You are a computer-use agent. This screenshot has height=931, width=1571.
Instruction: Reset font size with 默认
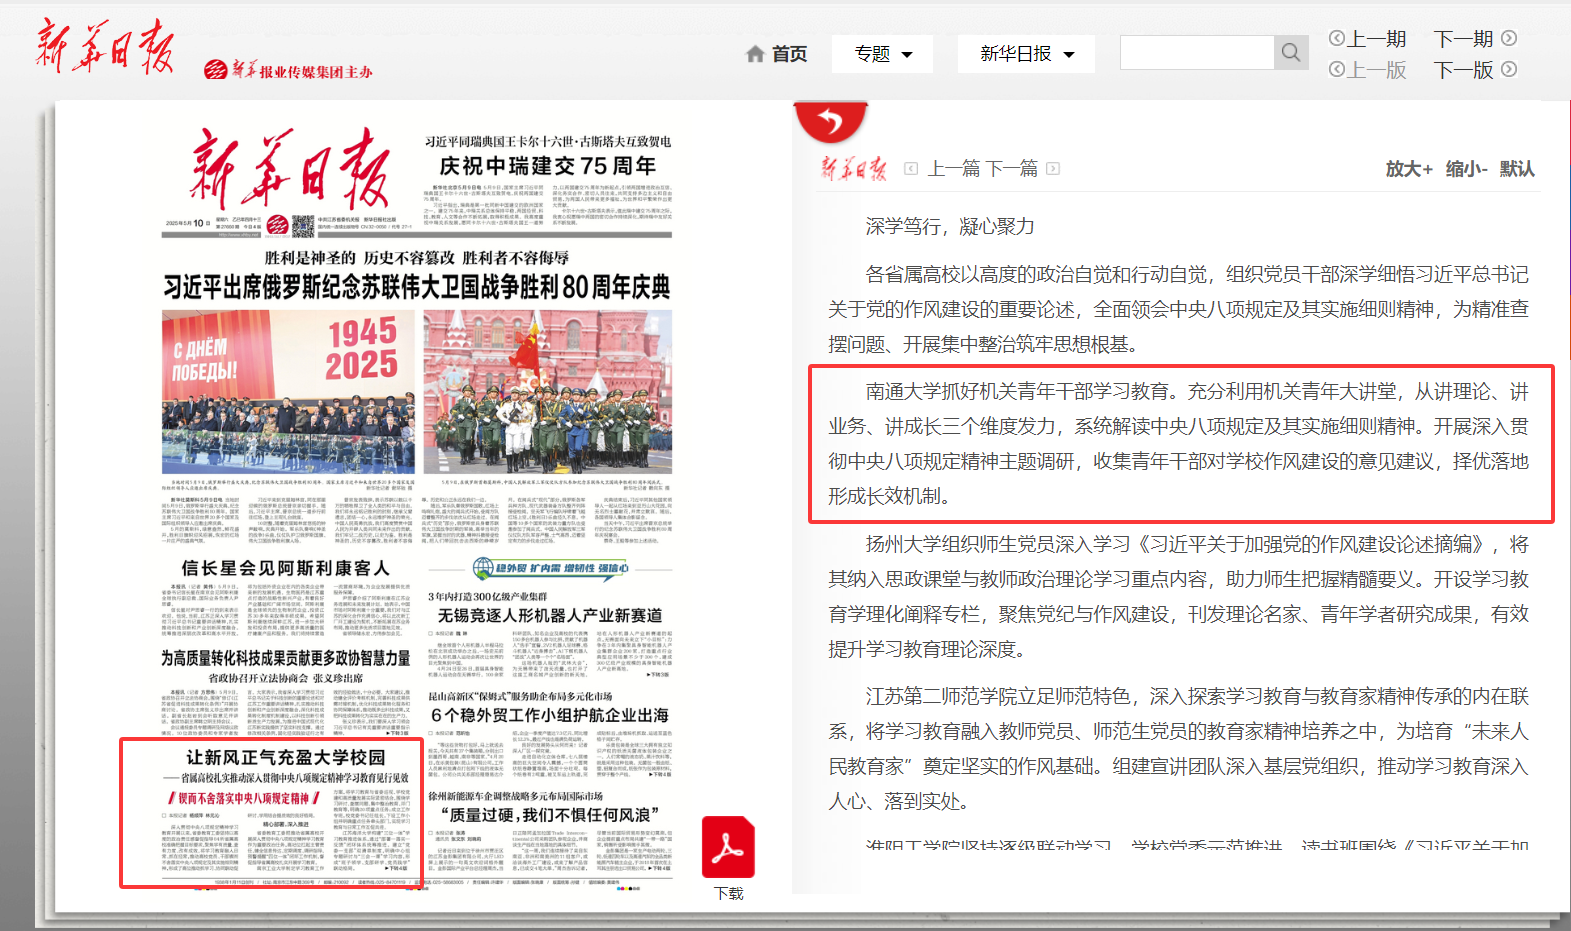[1517, 169]
